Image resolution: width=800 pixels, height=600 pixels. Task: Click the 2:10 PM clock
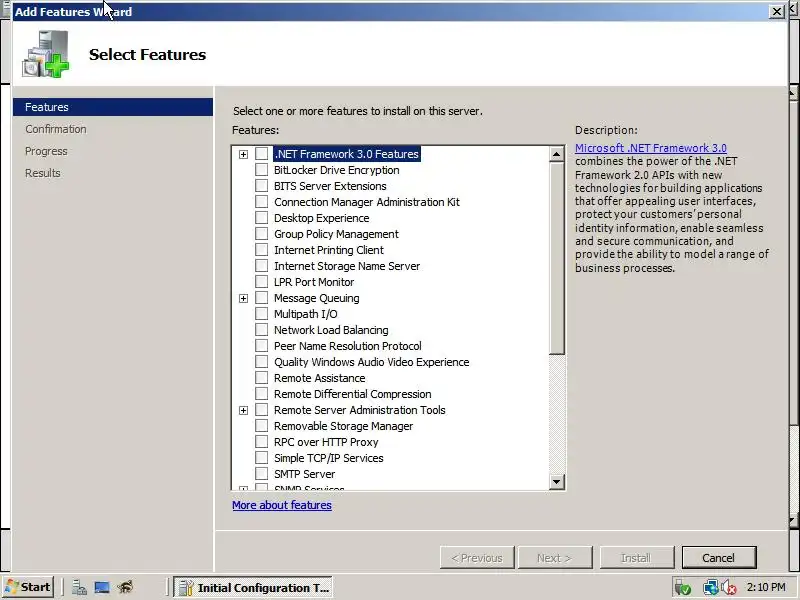766,587
